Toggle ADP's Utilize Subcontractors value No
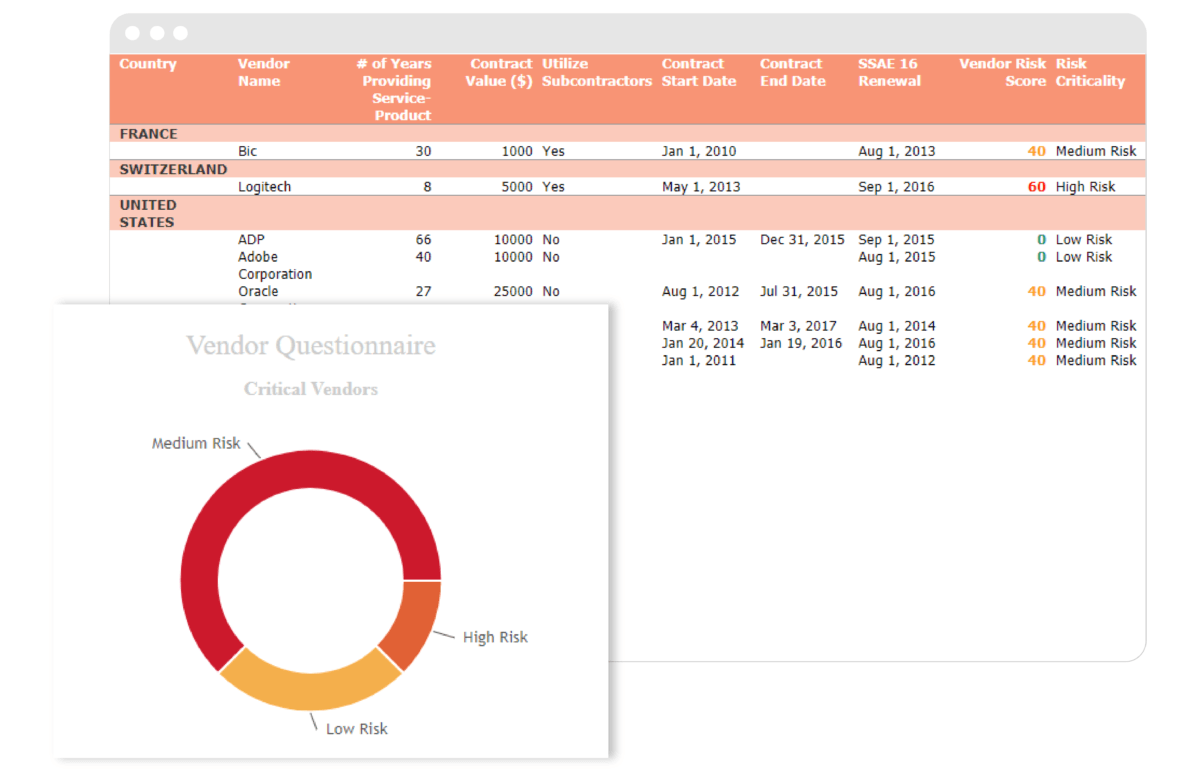The height and width of the screenshot is (771, 1200). coord(549,239)
